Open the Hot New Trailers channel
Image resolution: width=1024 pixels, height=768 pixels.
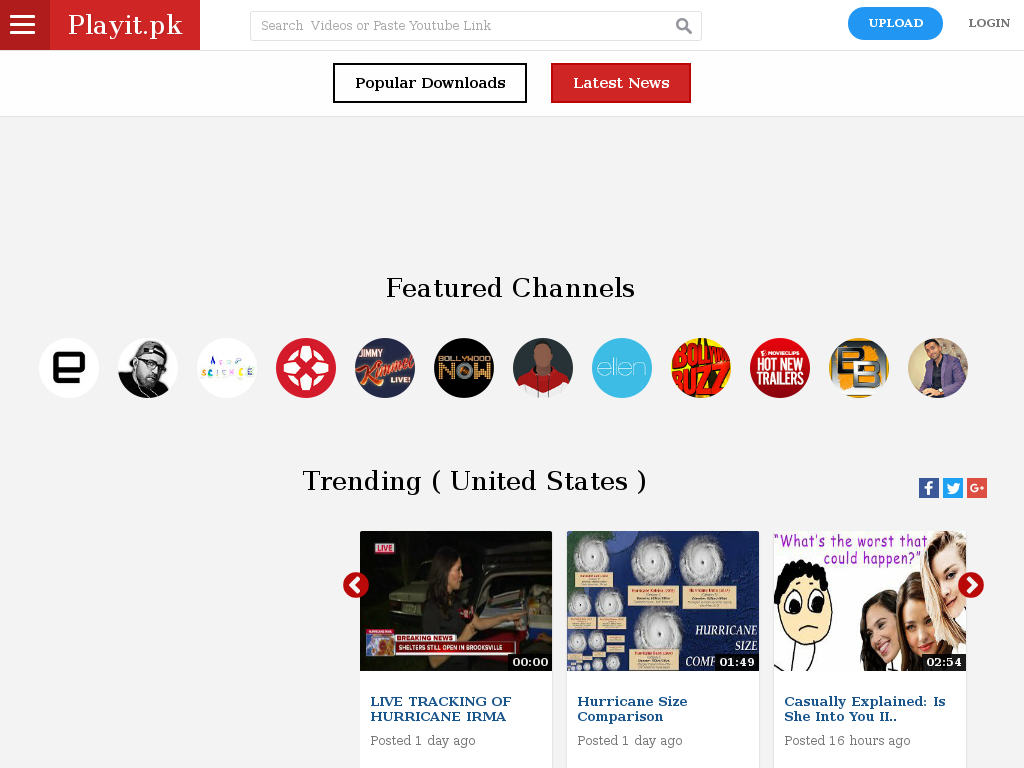click(x=780, y=368)
